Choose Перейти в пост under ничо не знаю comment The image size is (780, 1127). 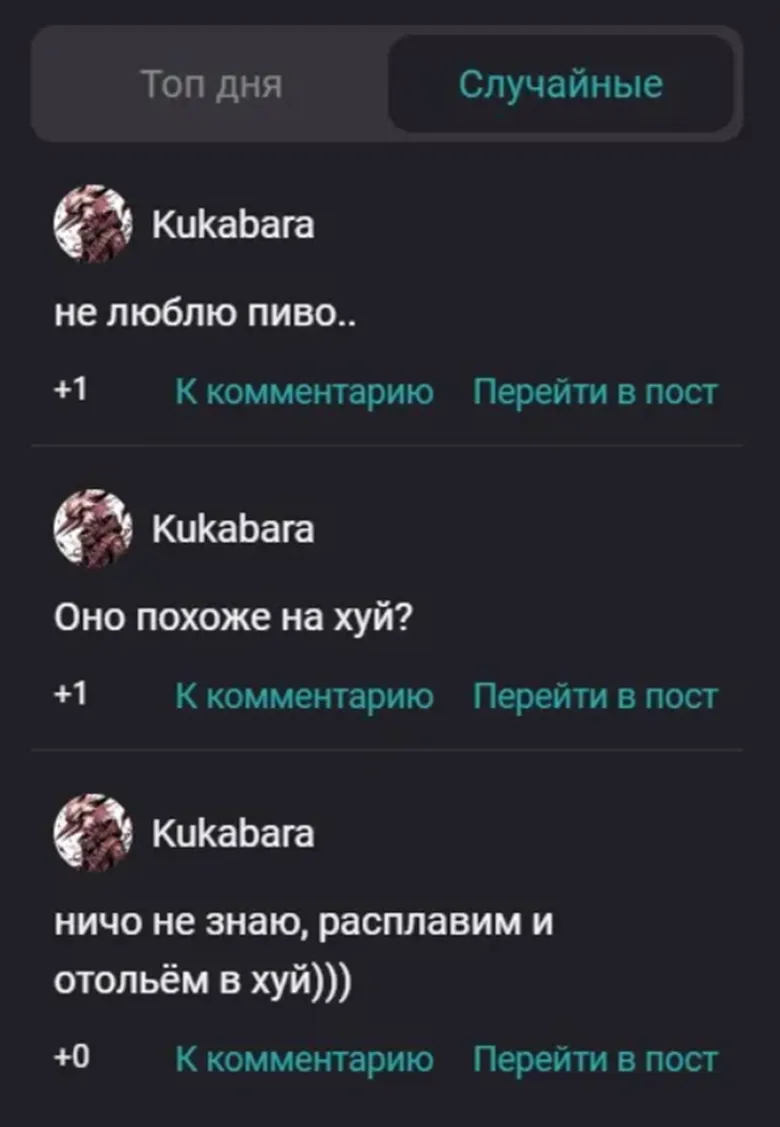click(595, 1059)
